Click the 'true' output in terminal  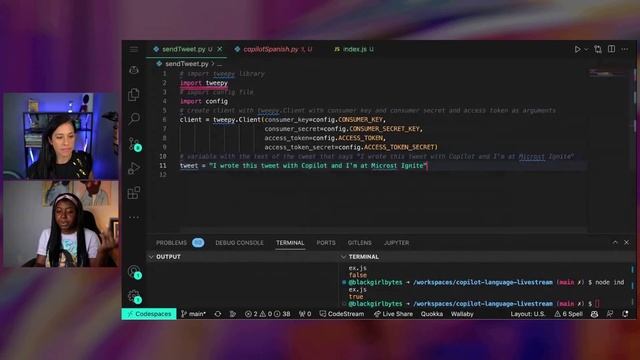point(356,297)
